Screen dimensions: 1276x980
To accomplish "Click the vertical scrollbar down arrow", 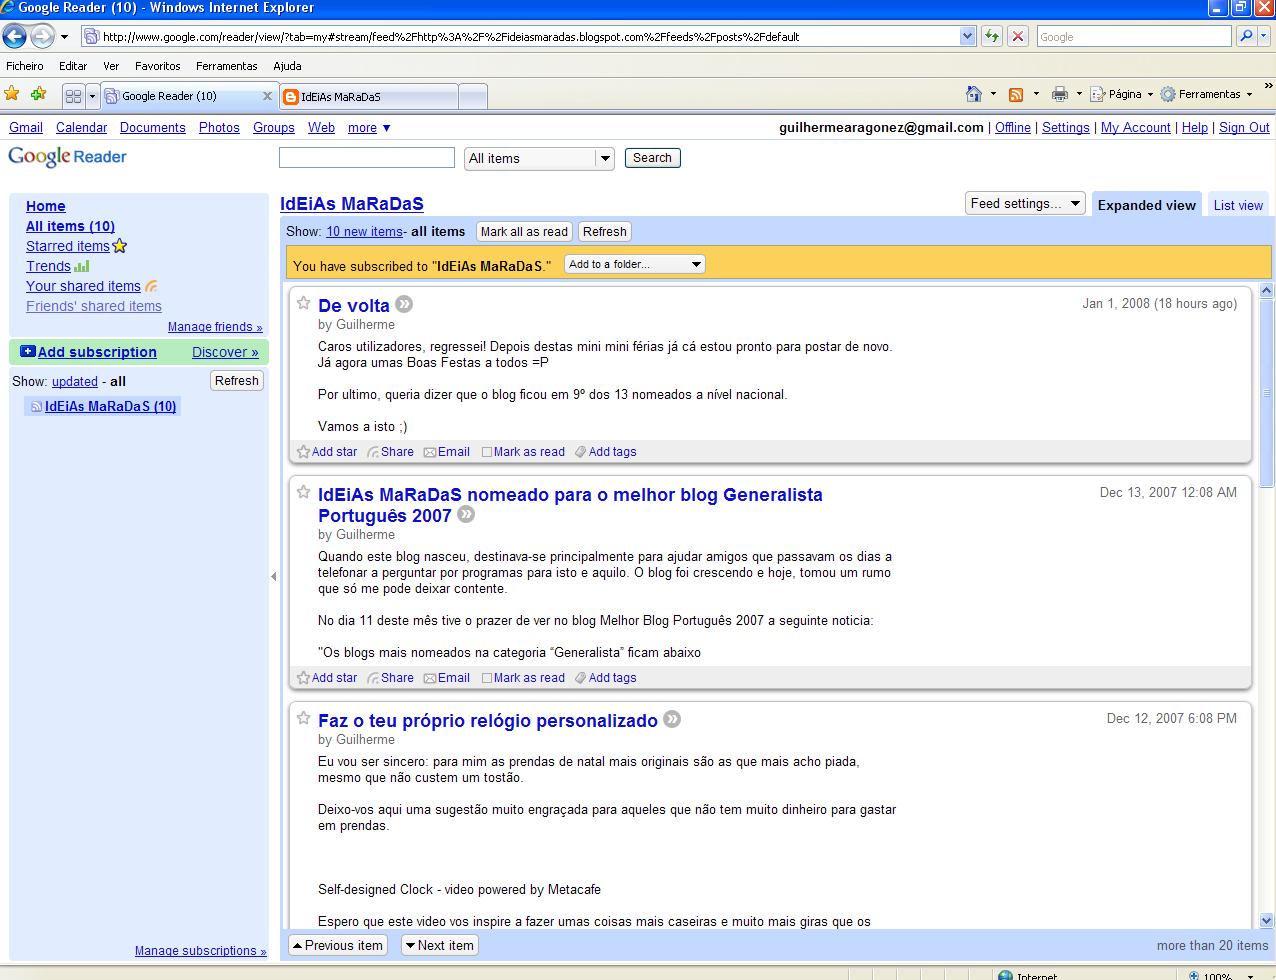I will (x=1266, y=920).
